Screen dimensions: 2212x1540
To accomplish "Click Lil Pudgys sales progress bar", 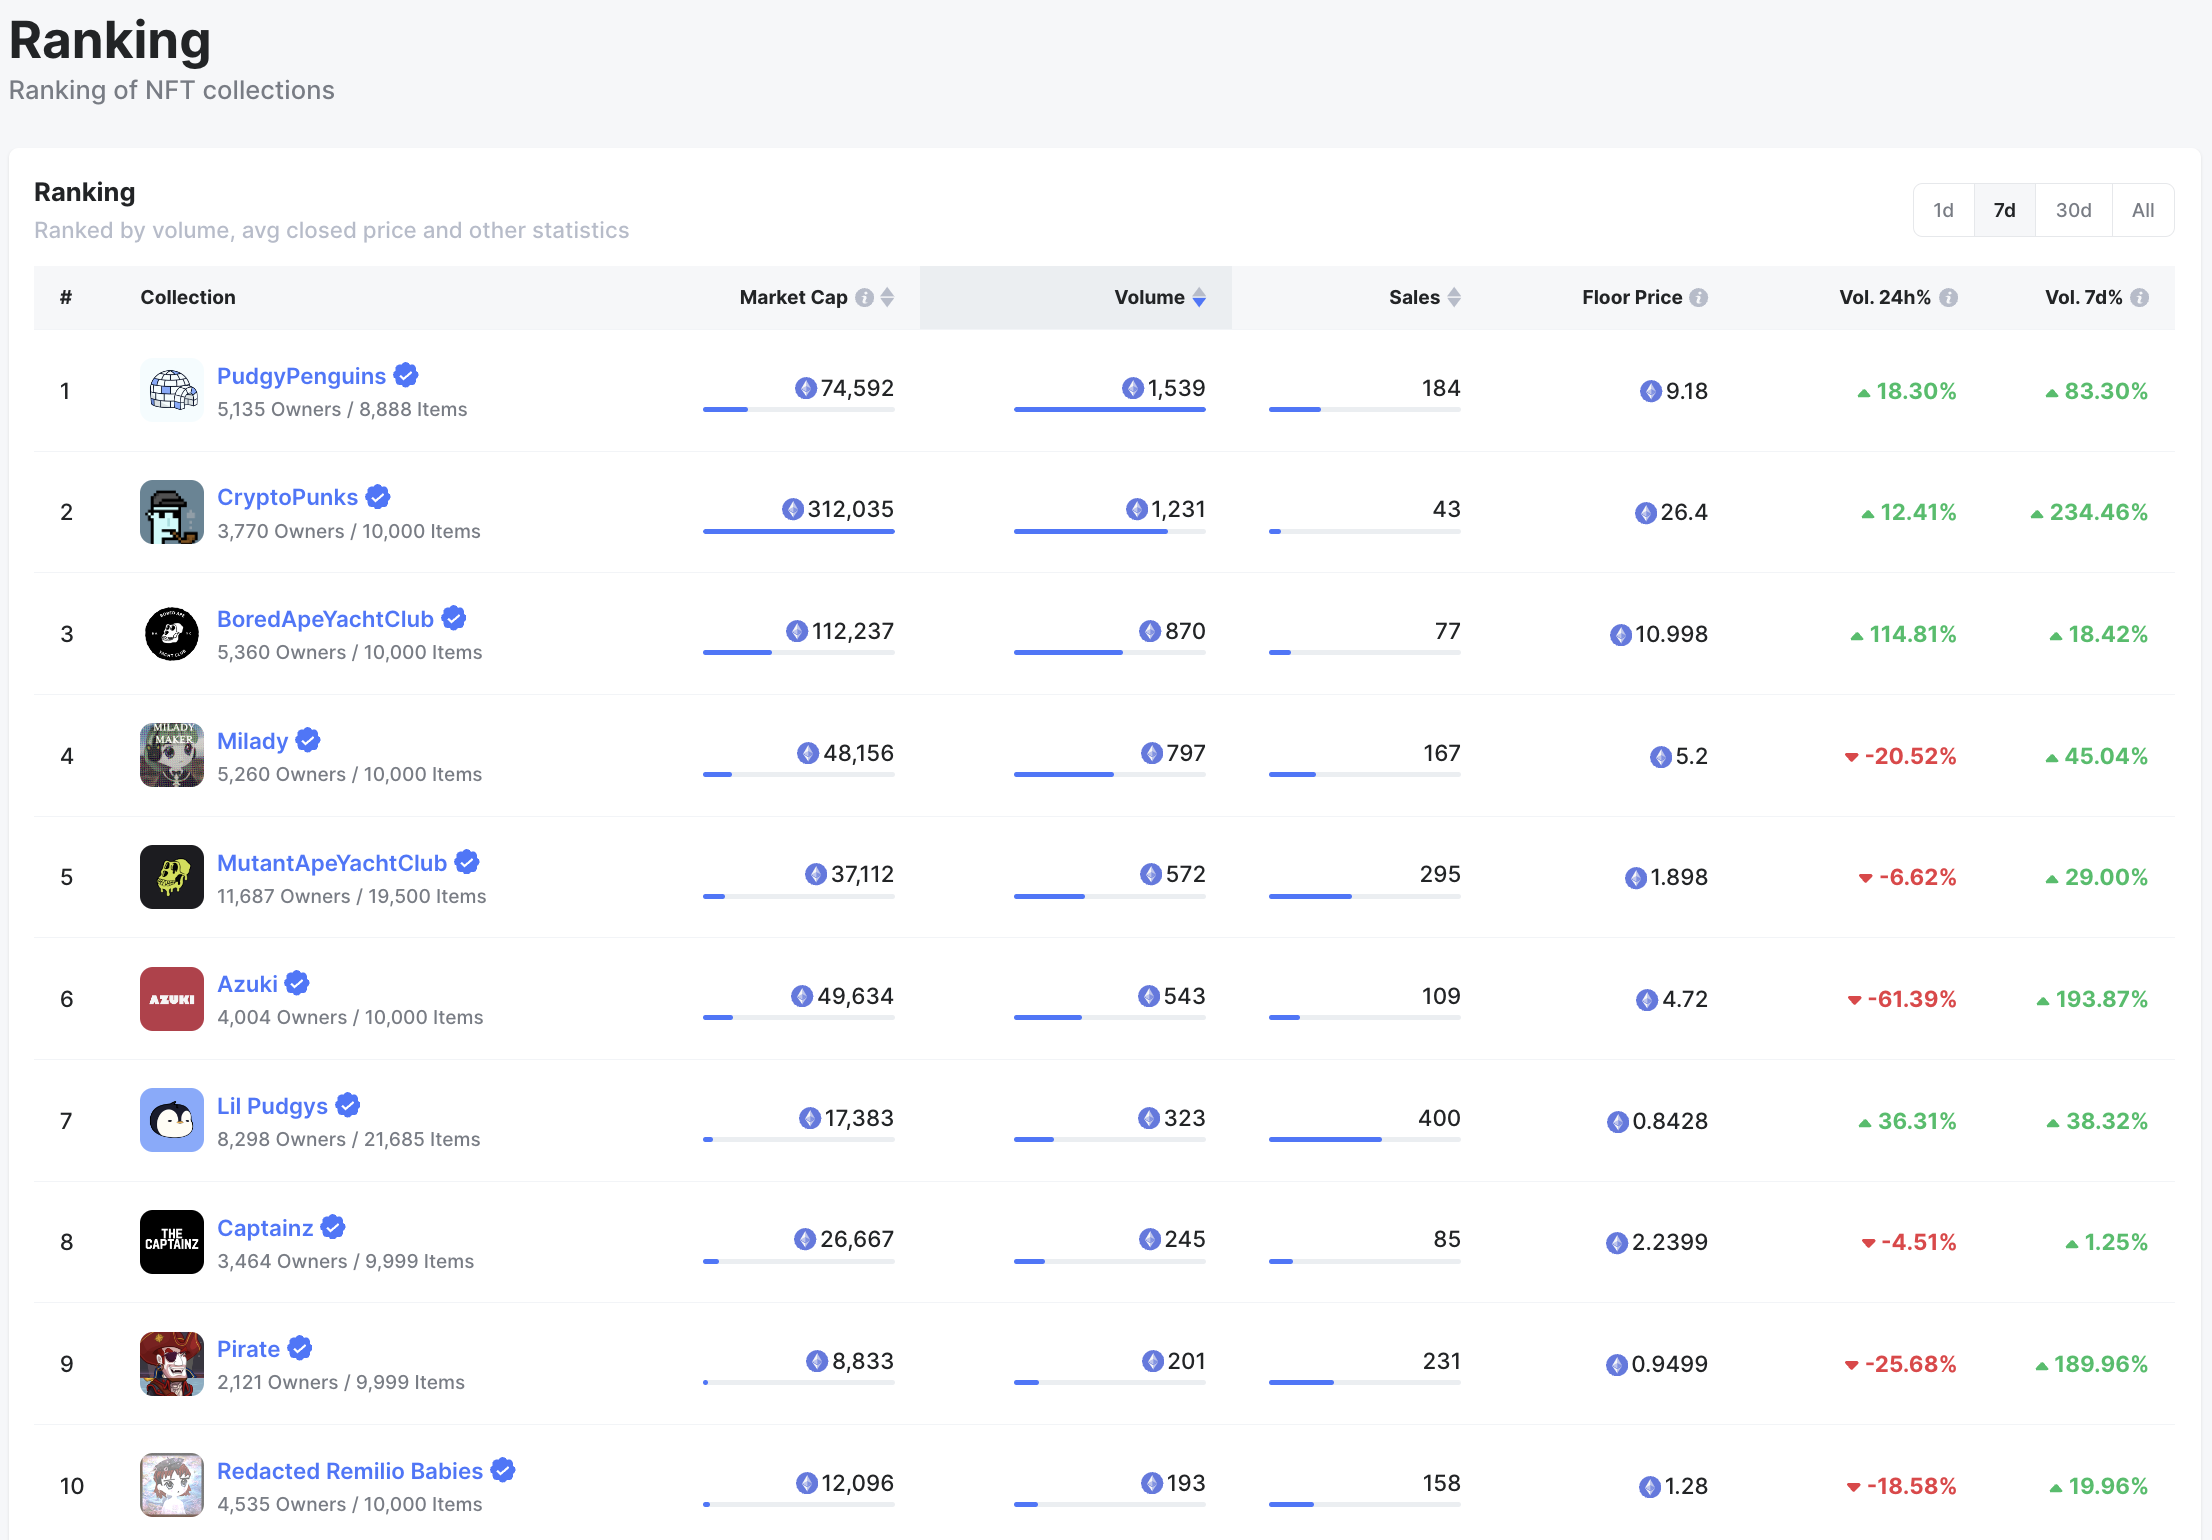I will (x=1365, y=1139).
